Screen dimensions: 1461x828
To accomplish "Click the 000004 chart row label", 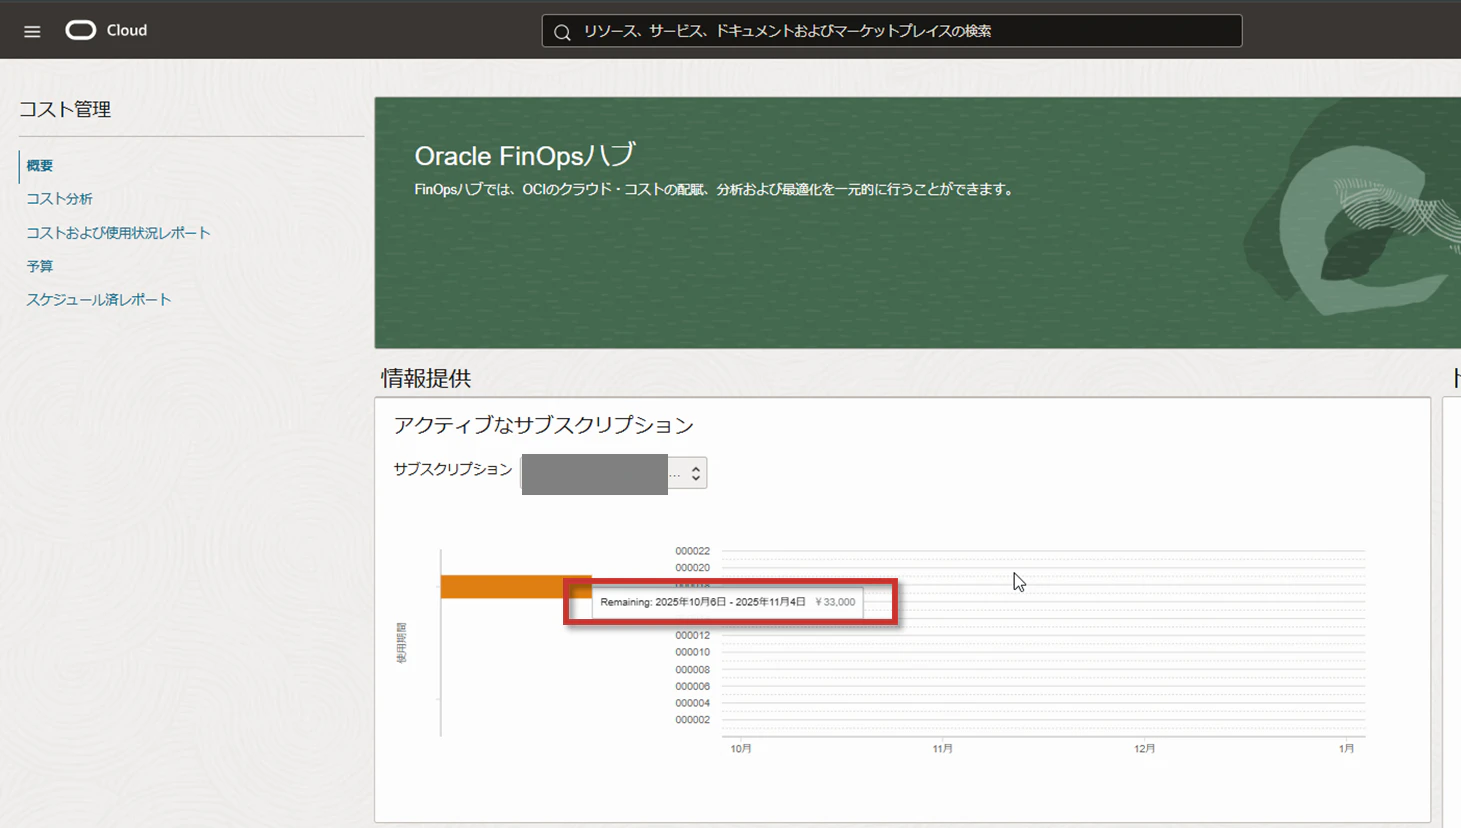I will (692, 703).
